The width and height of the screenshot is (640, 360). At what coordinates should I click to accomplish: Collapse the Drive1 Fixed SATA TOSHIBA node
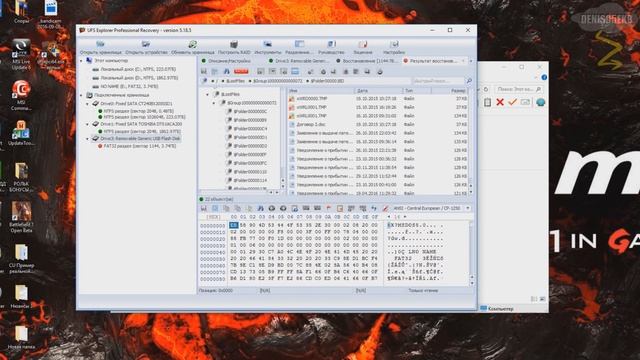point(87,124)
